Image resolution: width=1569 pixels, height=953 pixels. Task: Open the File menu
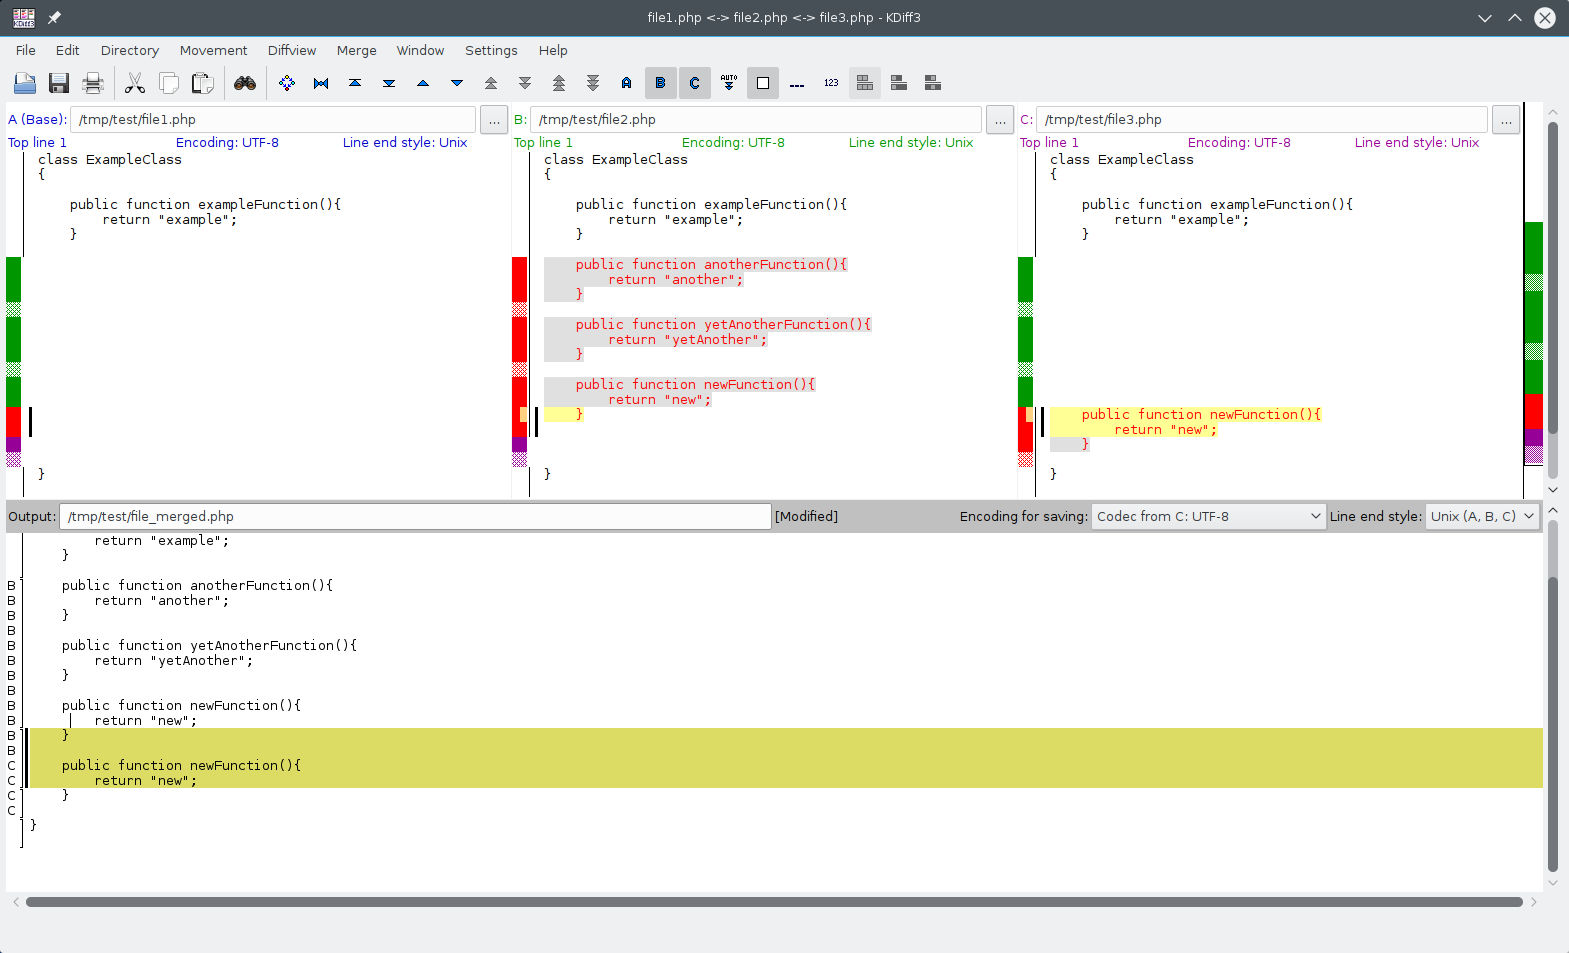point(26,50)
